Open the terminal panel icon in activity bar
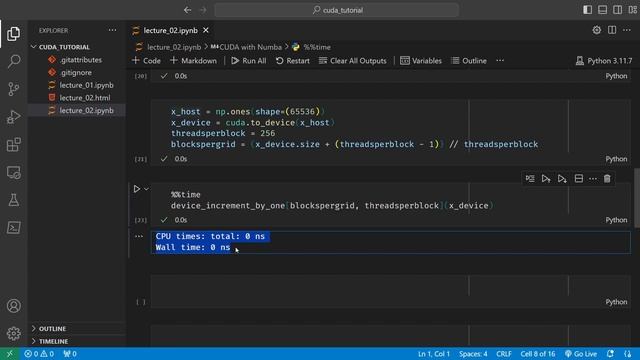This screenshot has height=360, width=640. 13,228
